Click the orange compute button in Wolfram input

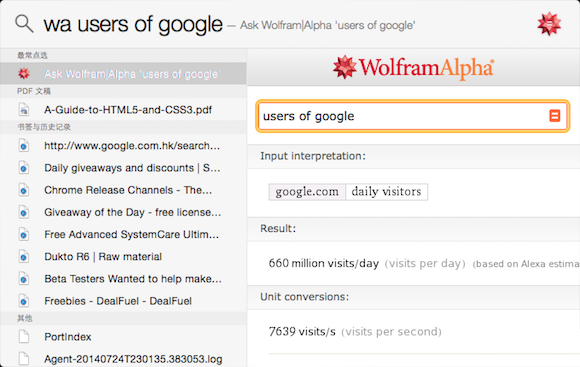[x=554, y=116]
